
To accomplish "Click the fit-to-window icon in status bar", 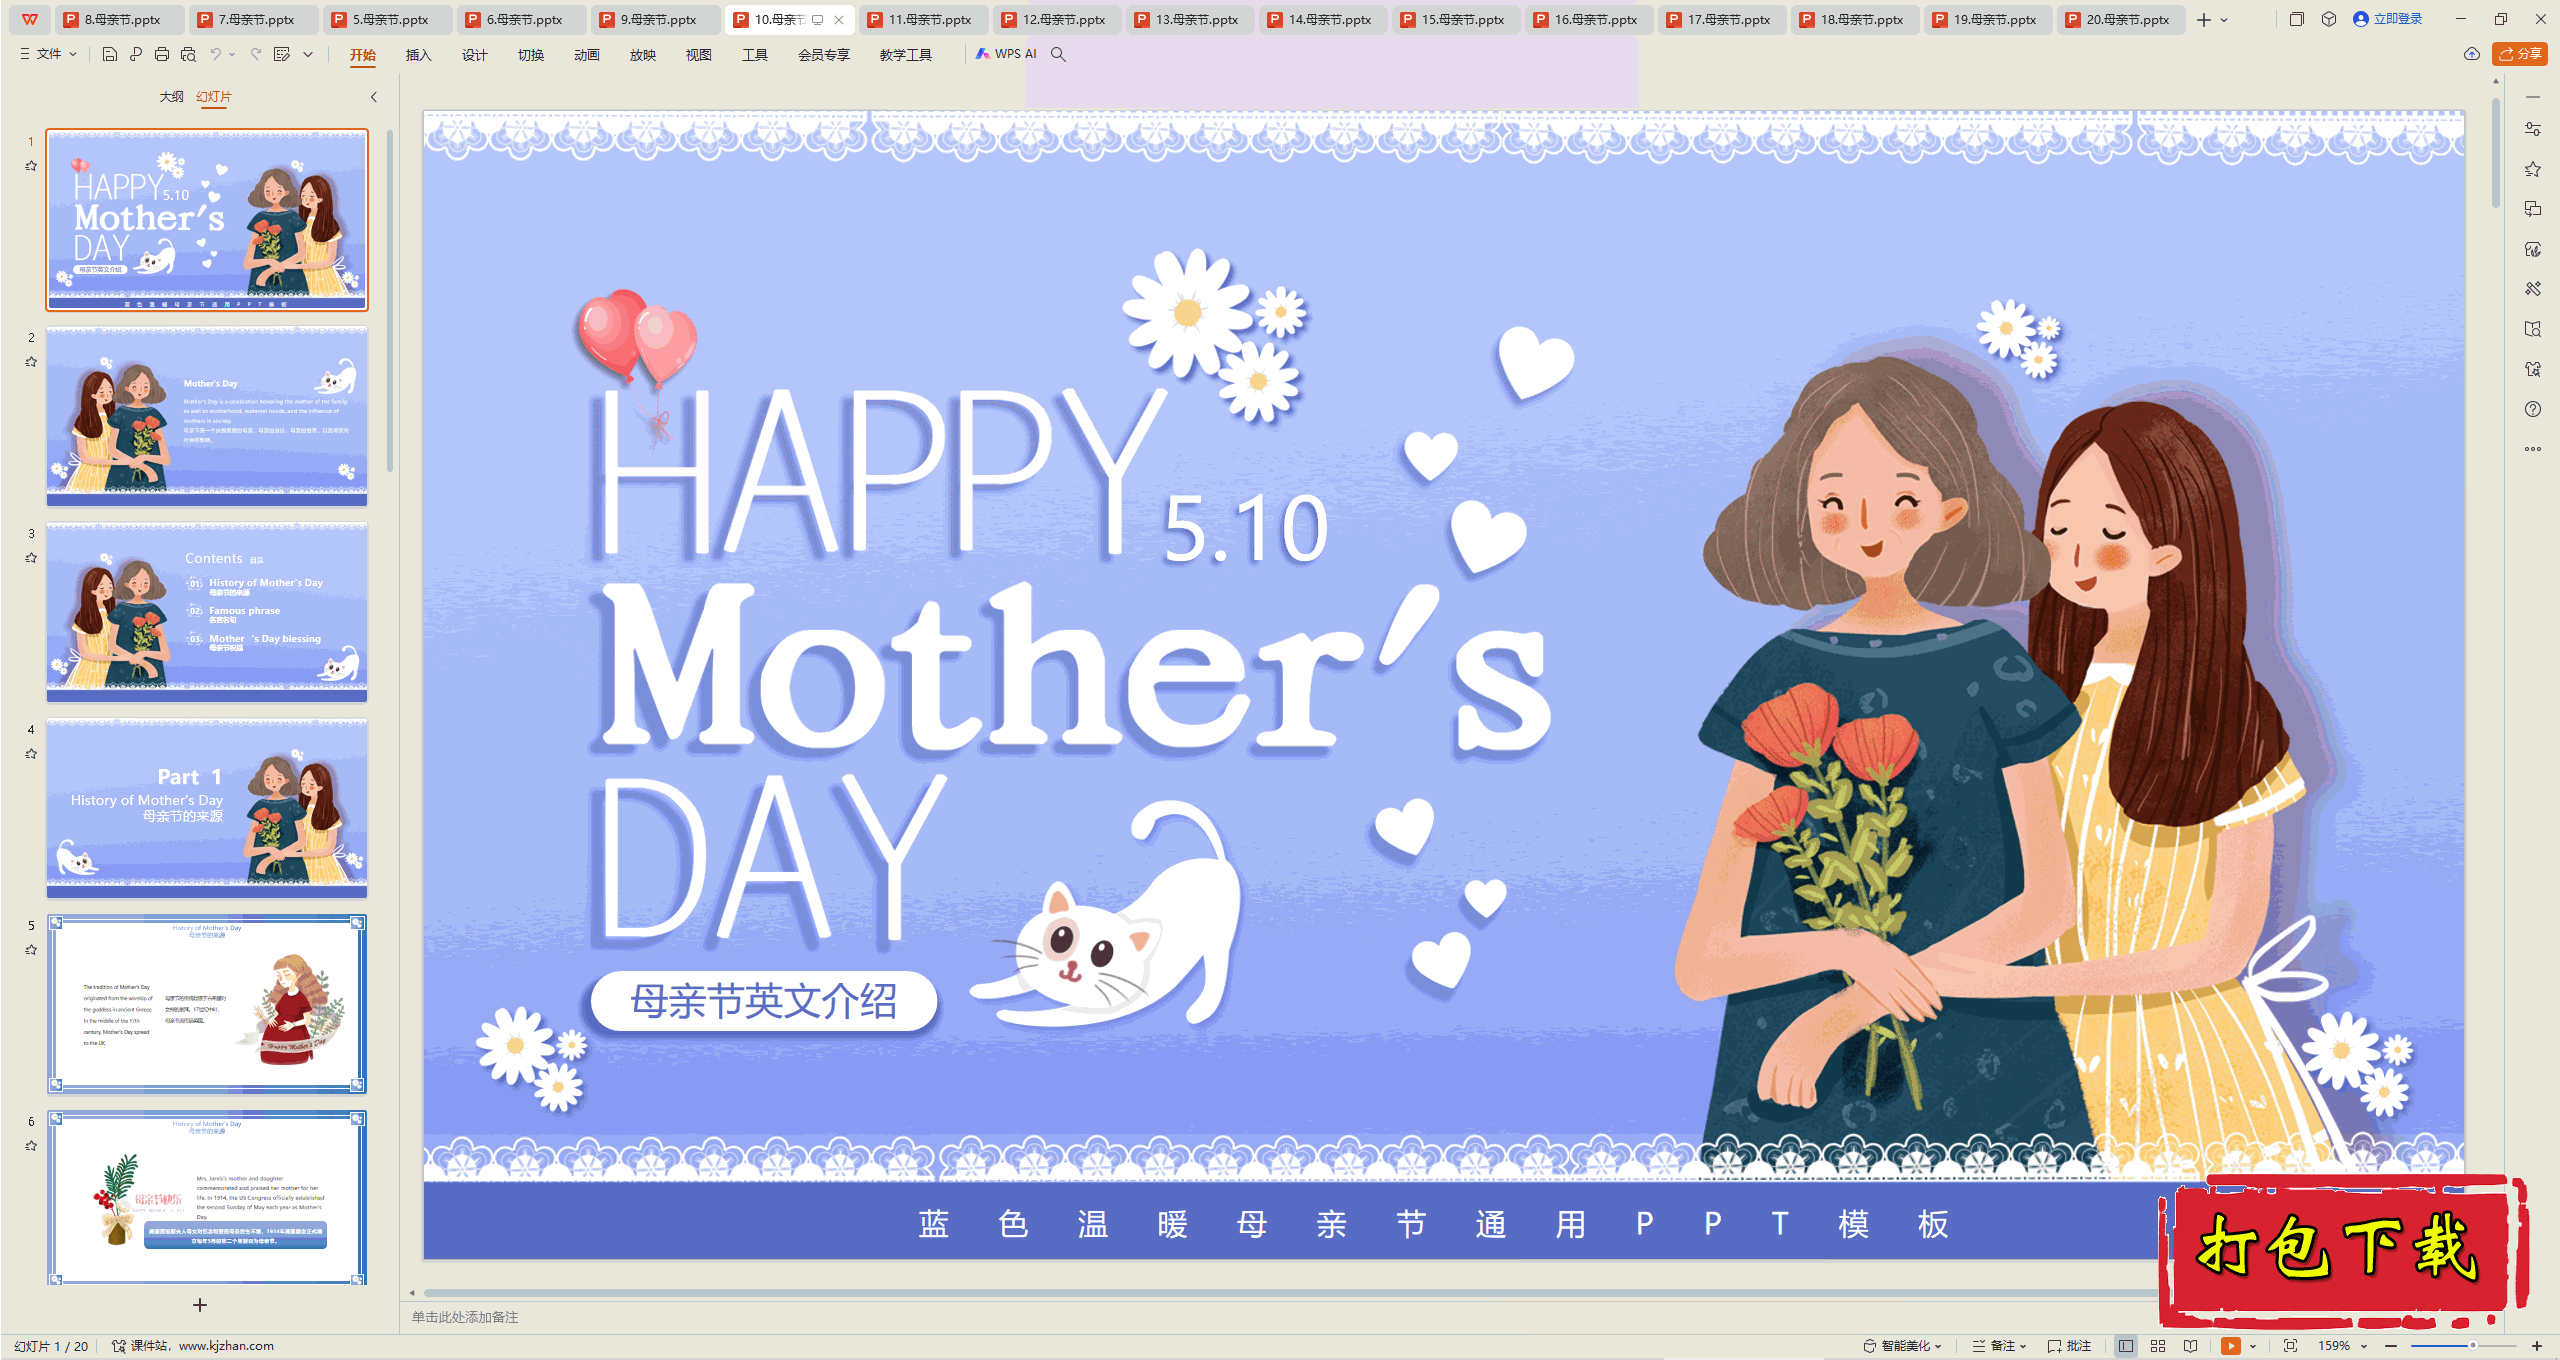I will (x=2291, y=1346).
